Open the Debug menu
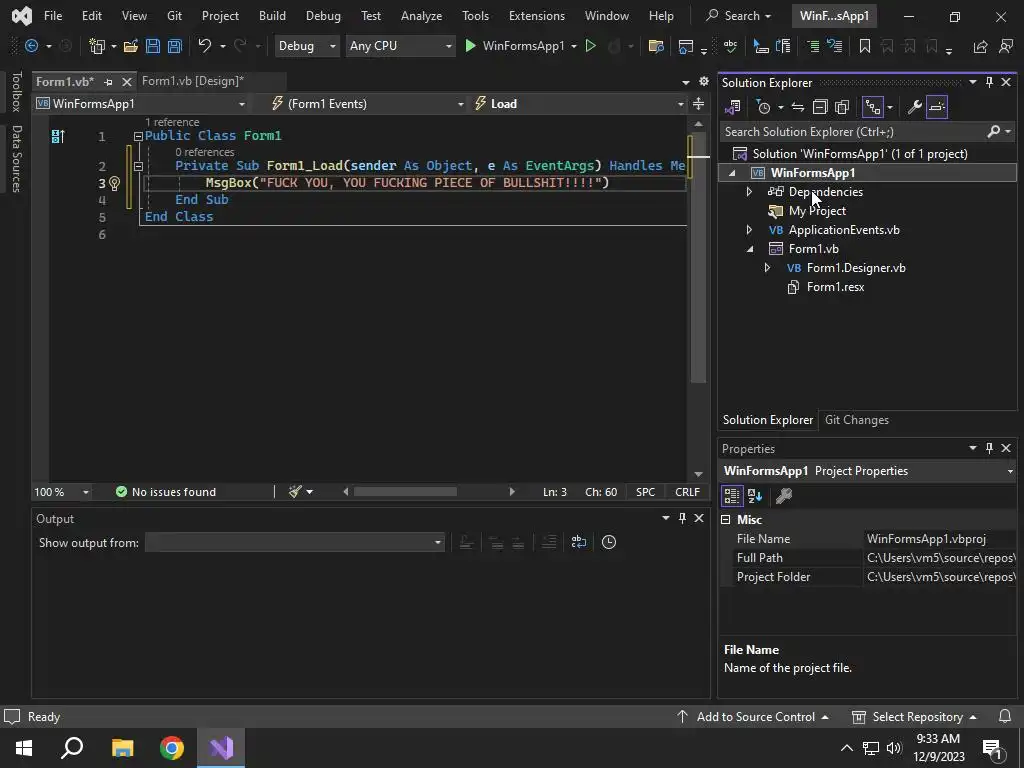 [323, 16]
